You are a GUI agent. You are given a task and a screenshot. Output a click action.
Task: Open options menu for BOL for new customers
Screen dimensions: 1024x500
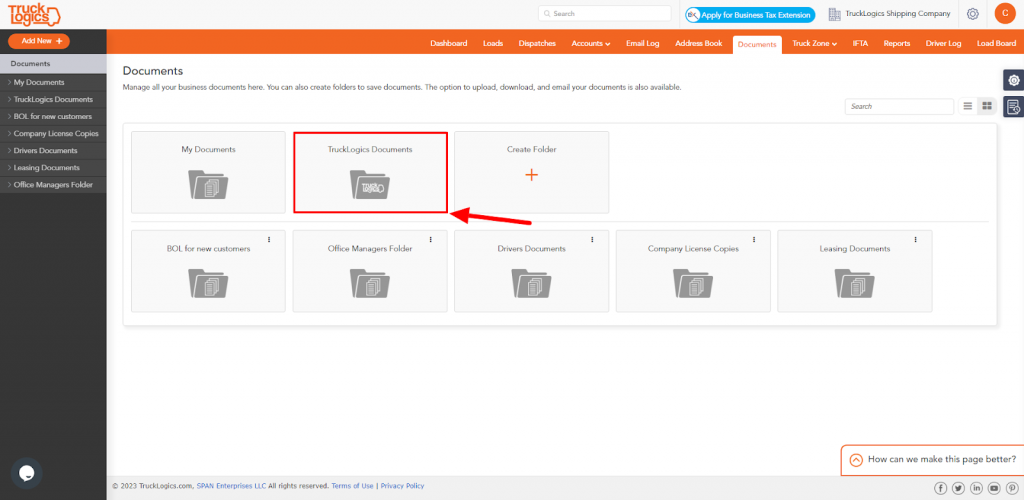268,240
